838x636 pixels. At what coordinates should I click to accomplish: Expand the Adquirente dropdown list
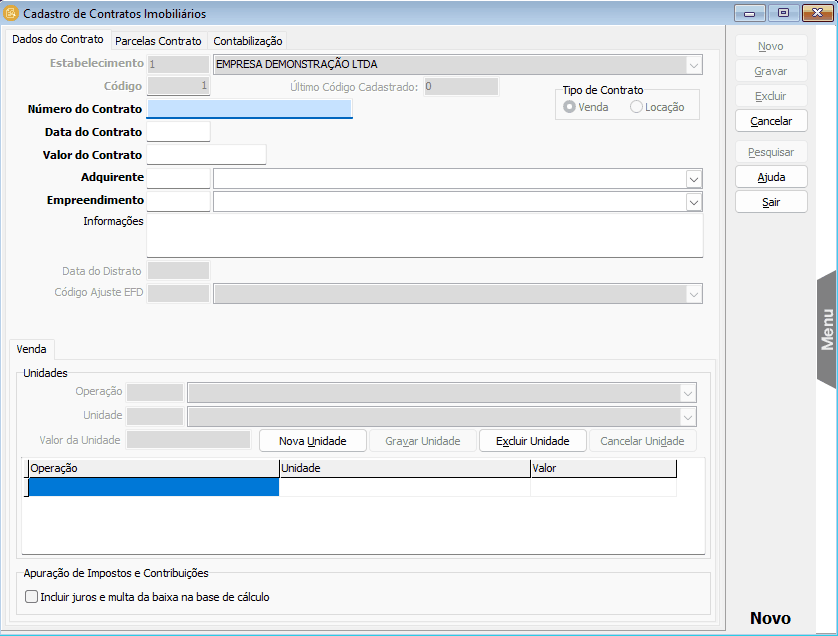[x=693, y=178]
